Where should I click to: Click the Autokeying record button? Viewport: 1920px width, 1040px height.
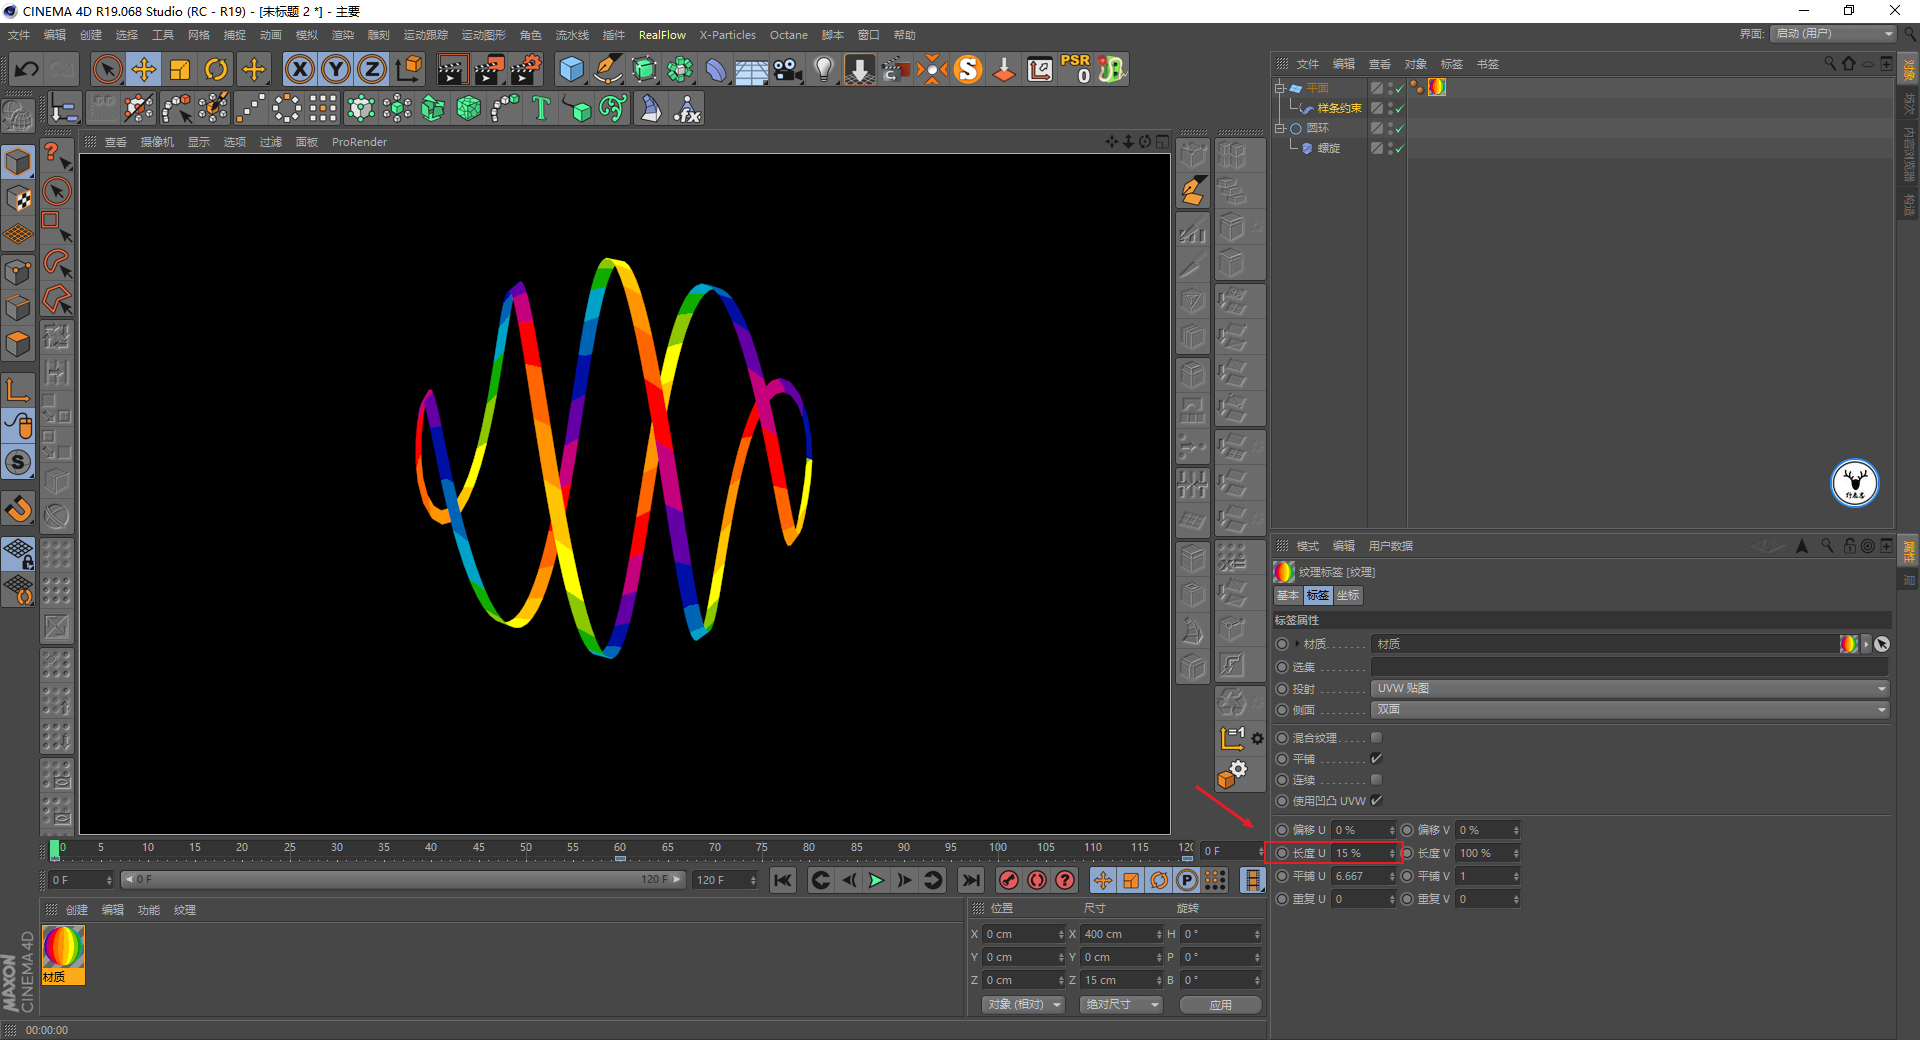(x=1037, y=880)
